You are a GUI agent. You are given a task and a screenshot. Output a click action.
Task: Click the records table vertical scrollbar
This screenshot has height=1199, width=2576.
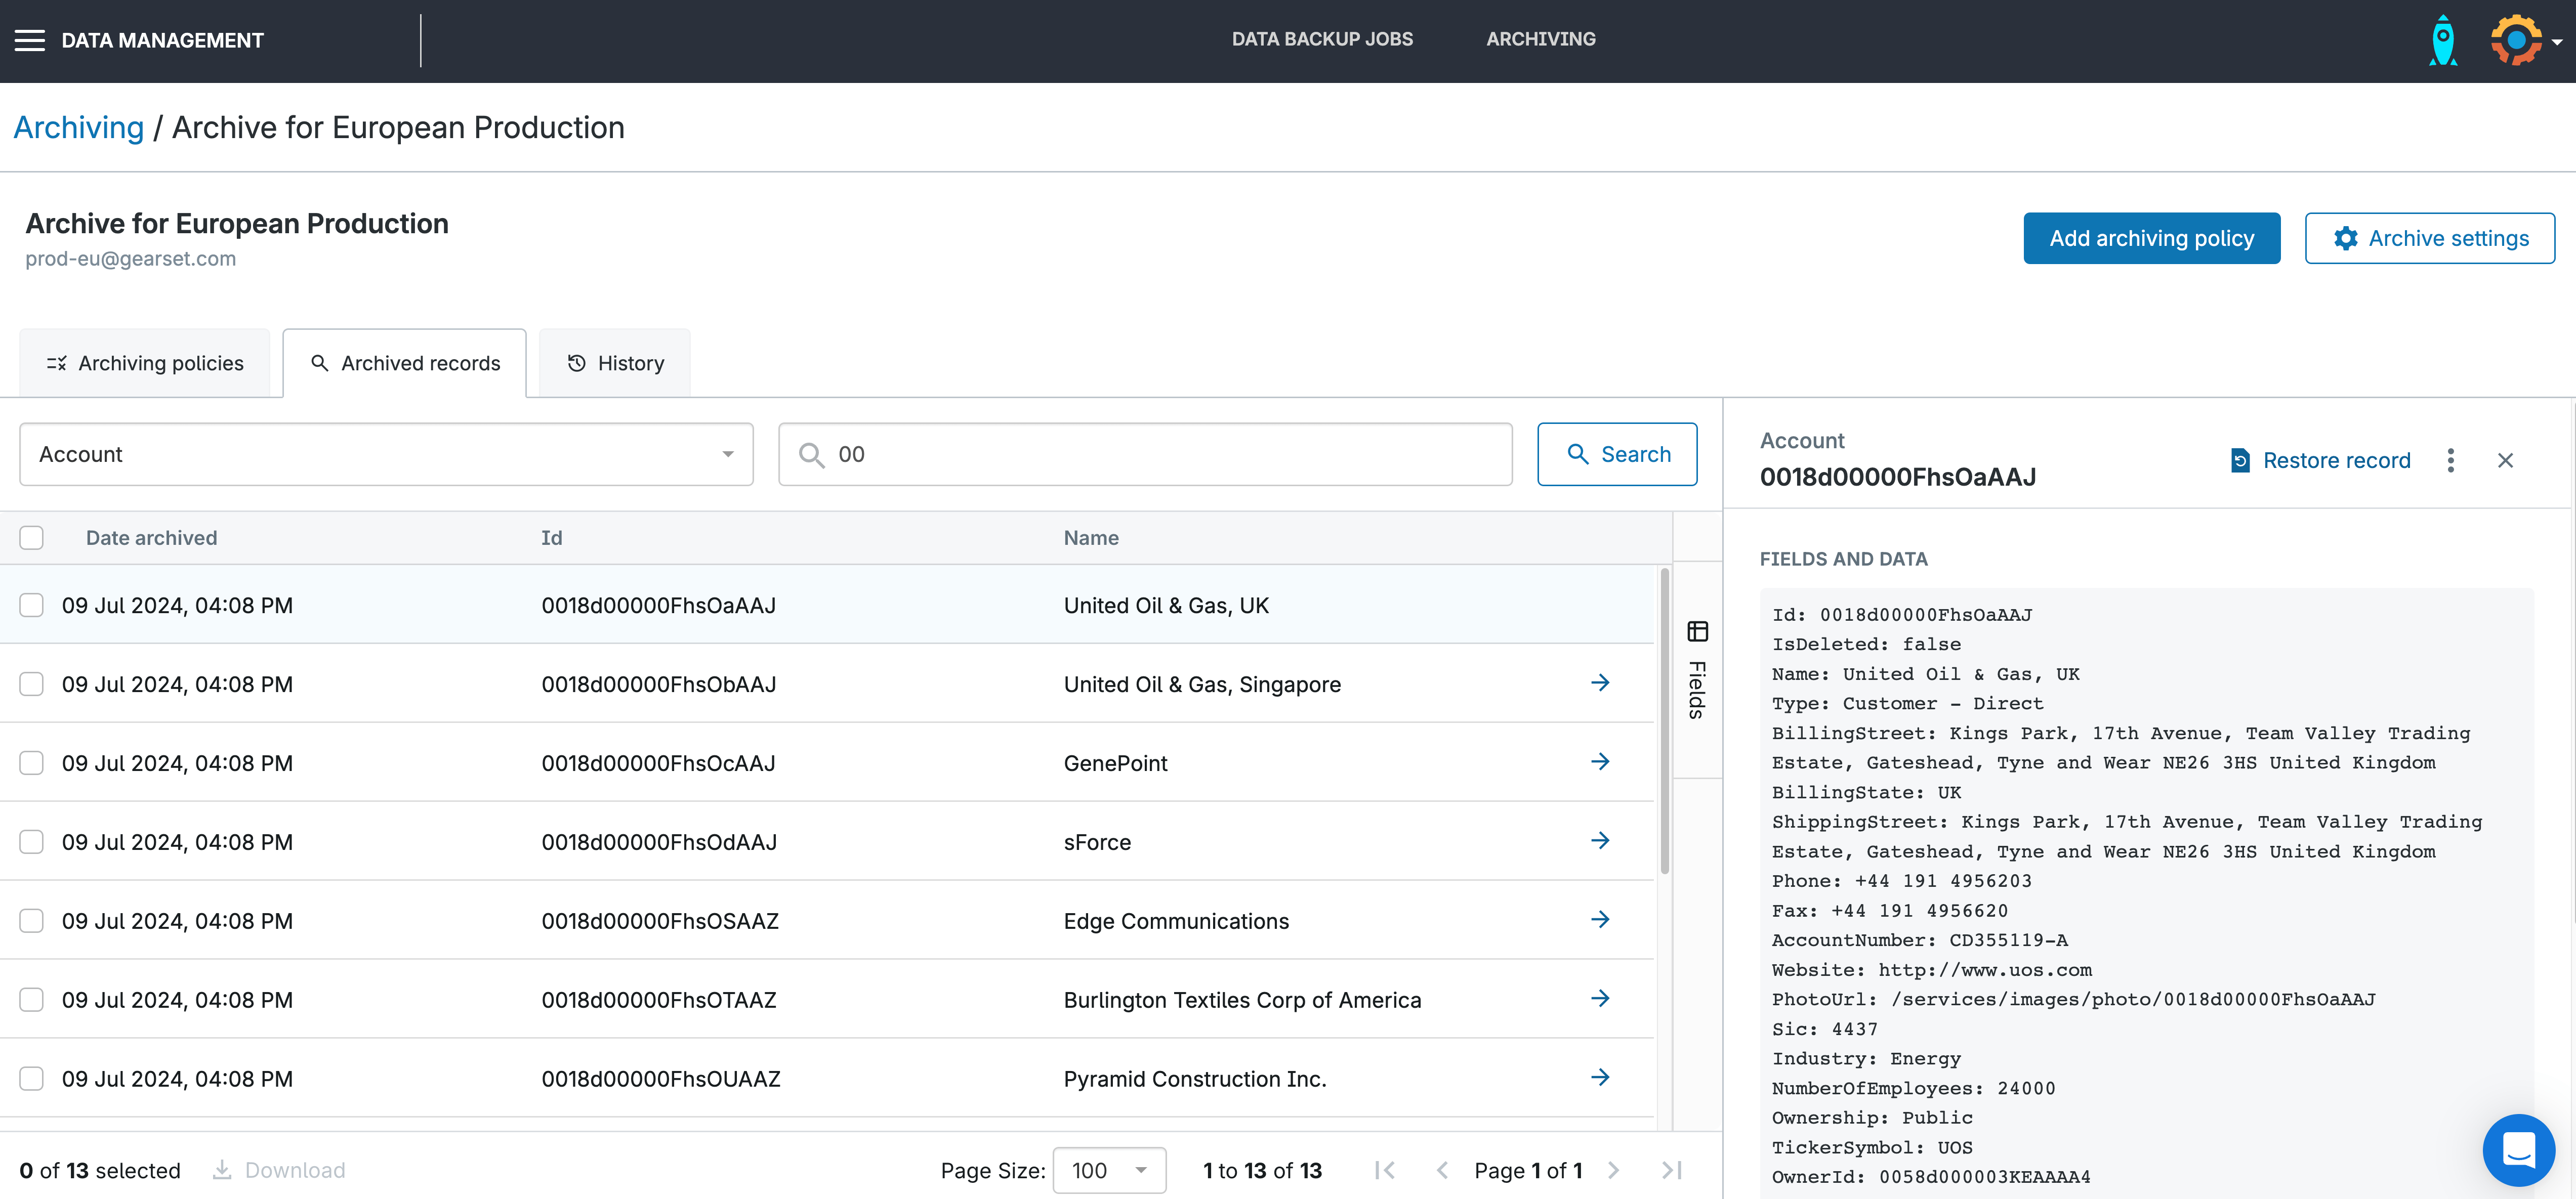[x=1664, y=720]
